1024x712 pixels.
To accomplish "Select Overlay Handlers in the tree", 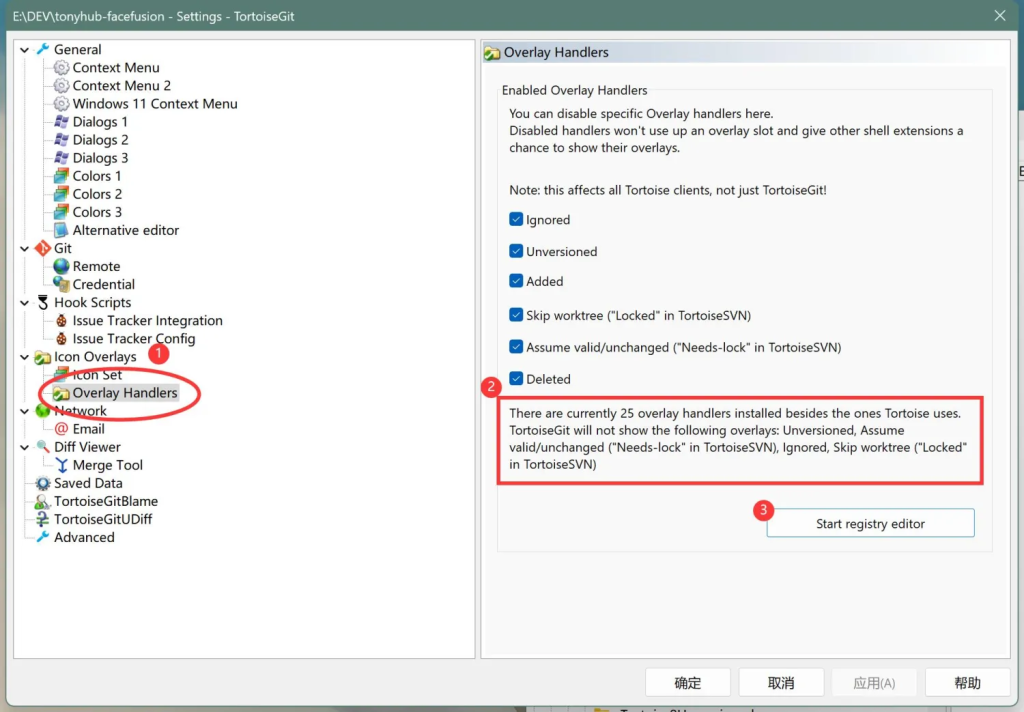I will click(125, 393).
